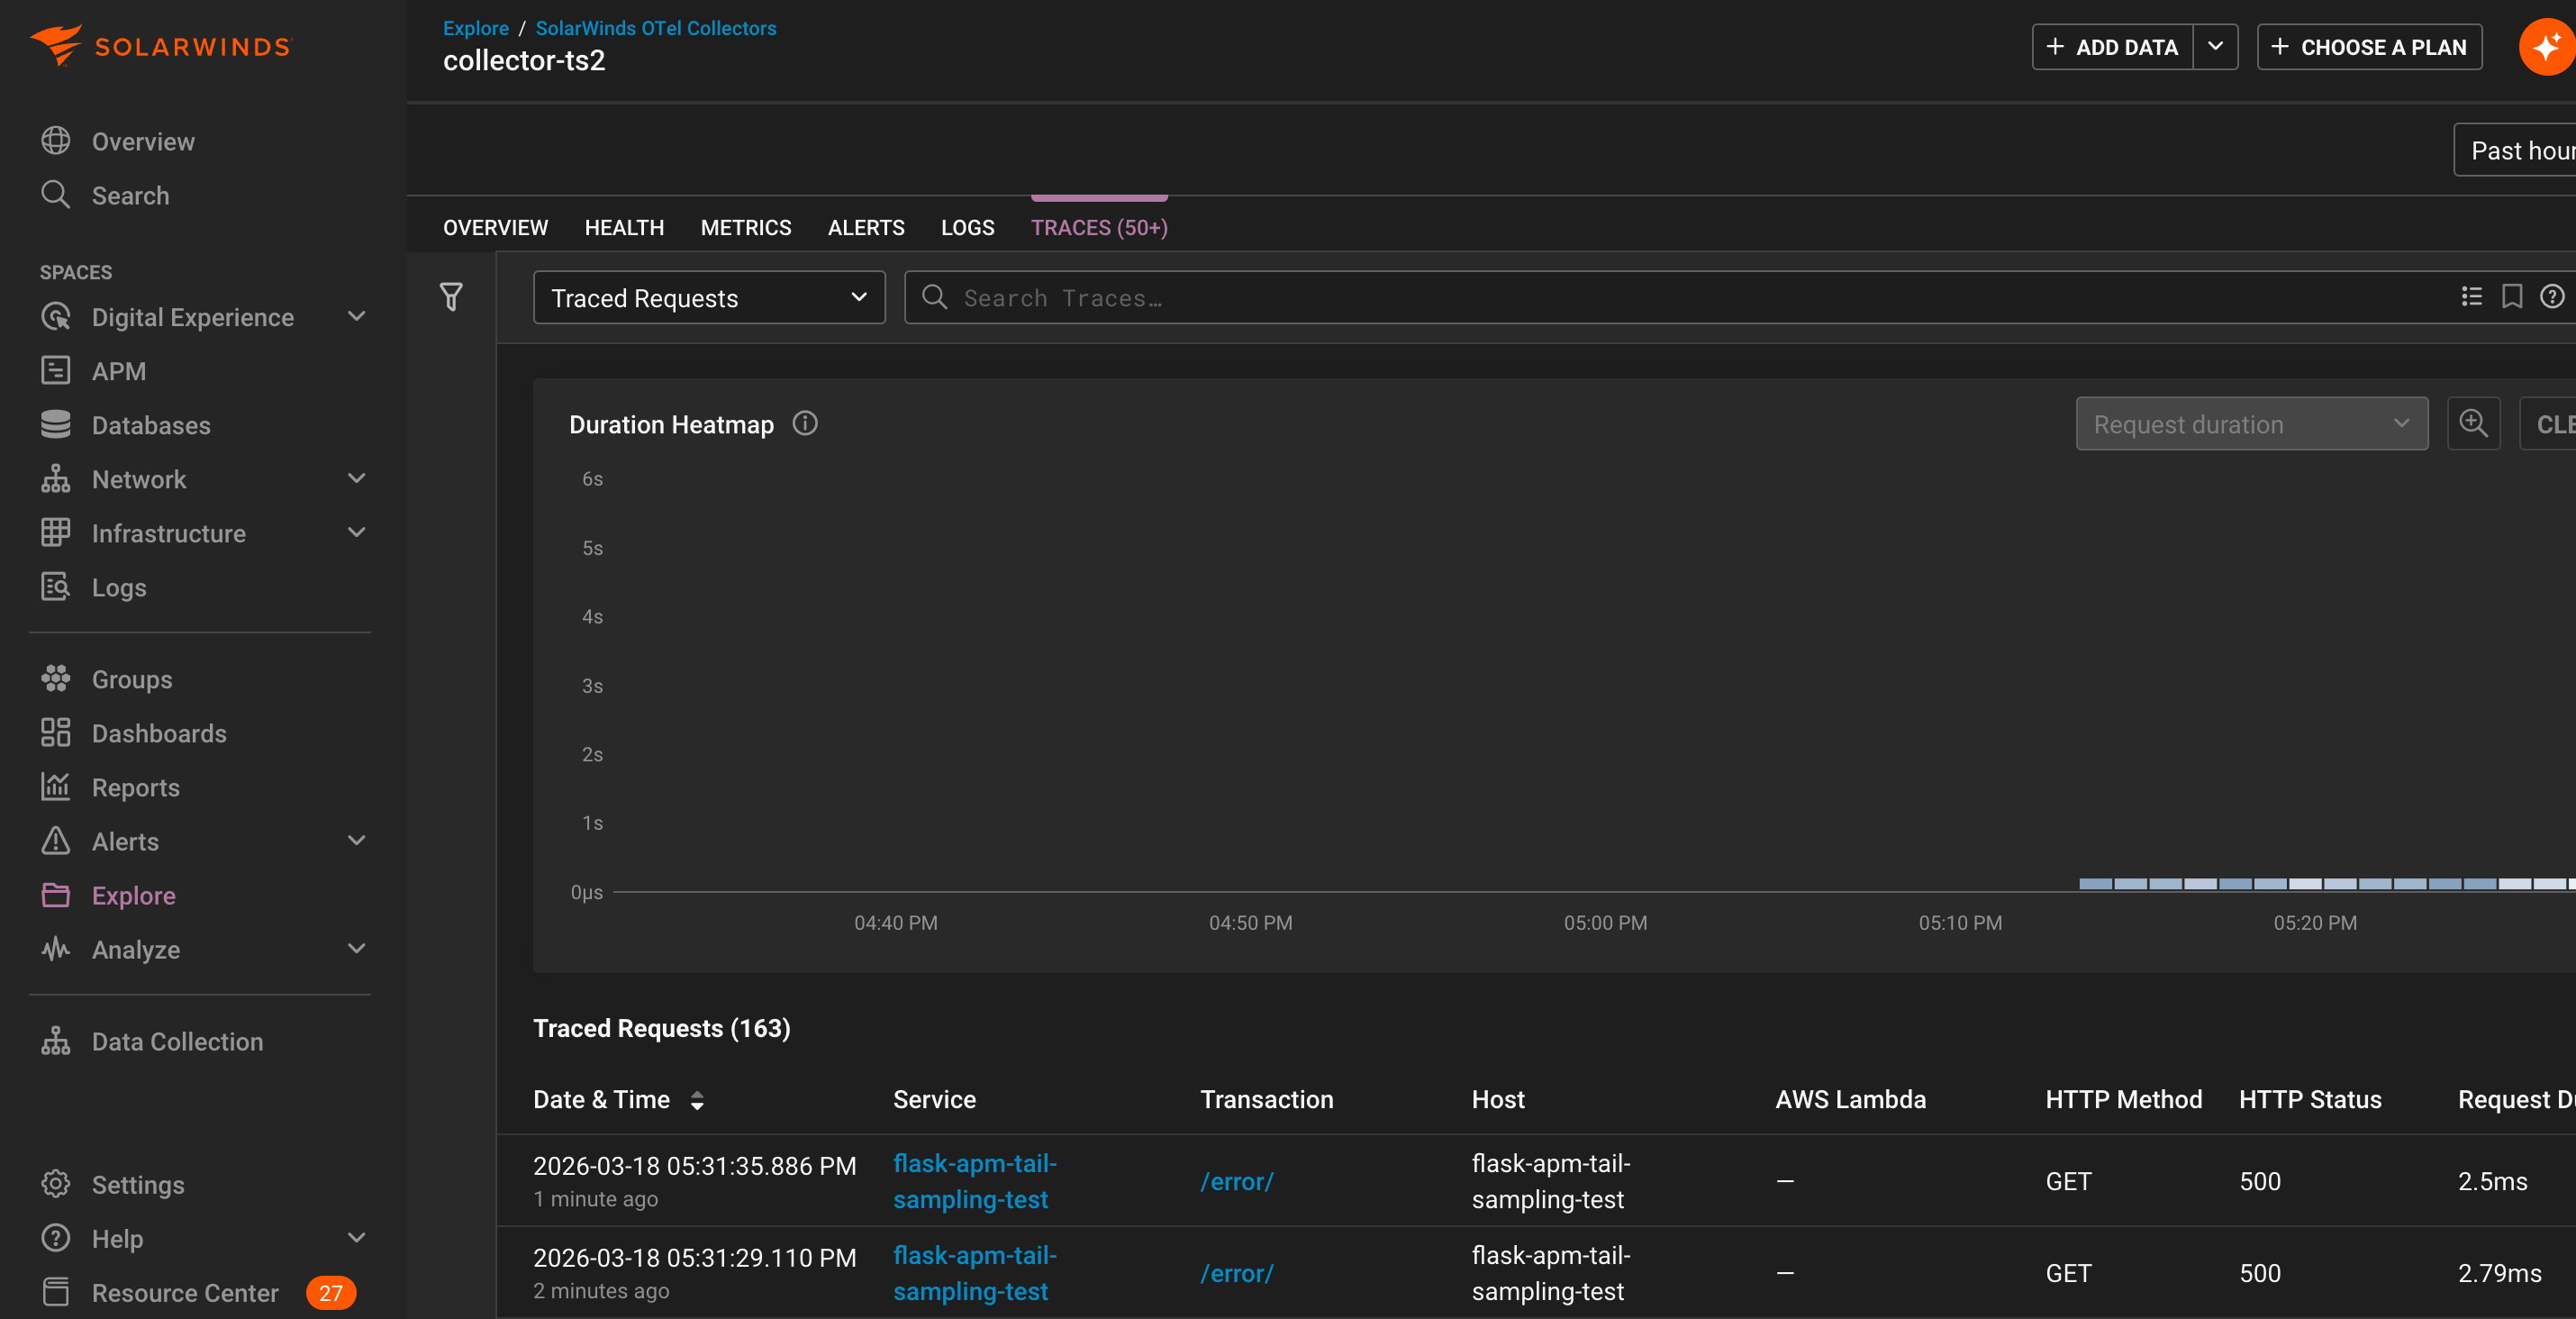Bookmark the current trace view
2576x1319 pixels.
(2513, 296)
